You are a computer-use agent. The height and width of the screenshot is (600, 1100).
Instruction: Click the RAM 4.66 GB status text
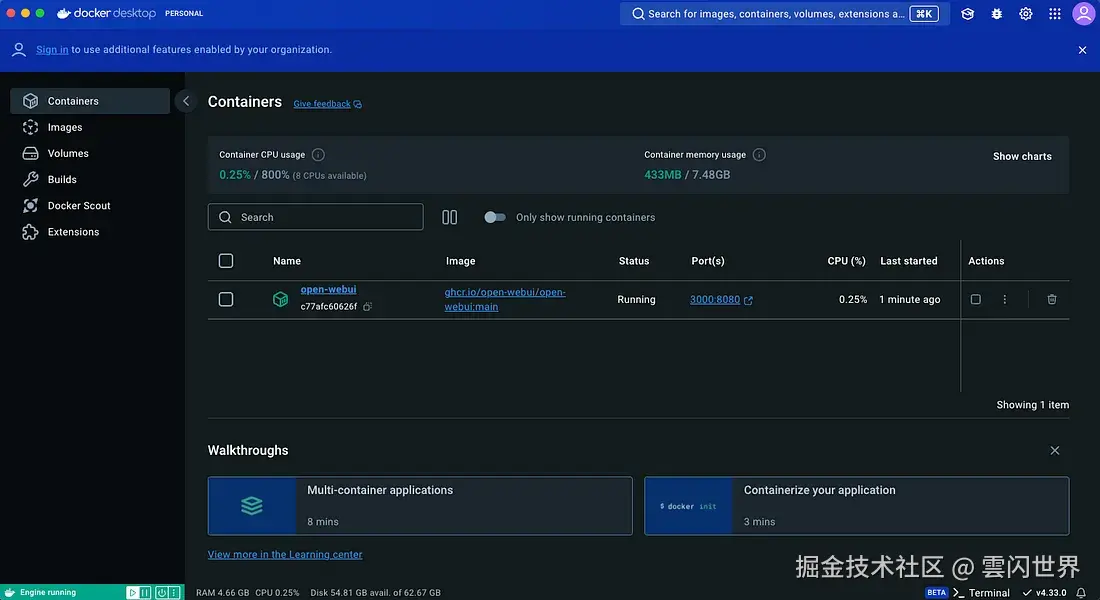pyautogui.click(x=222, y=593)
